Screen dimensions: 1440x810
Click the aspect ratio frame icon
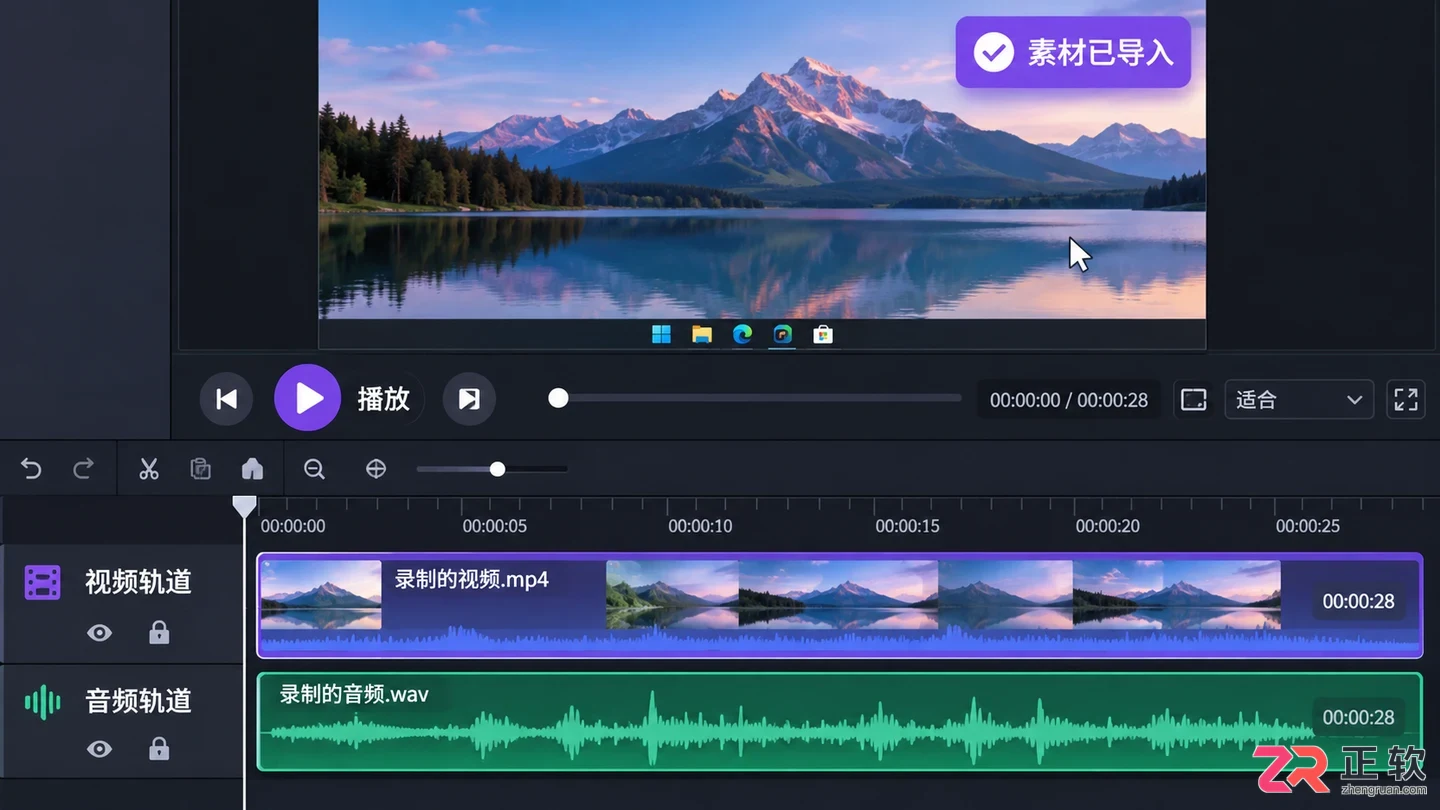1193,400
